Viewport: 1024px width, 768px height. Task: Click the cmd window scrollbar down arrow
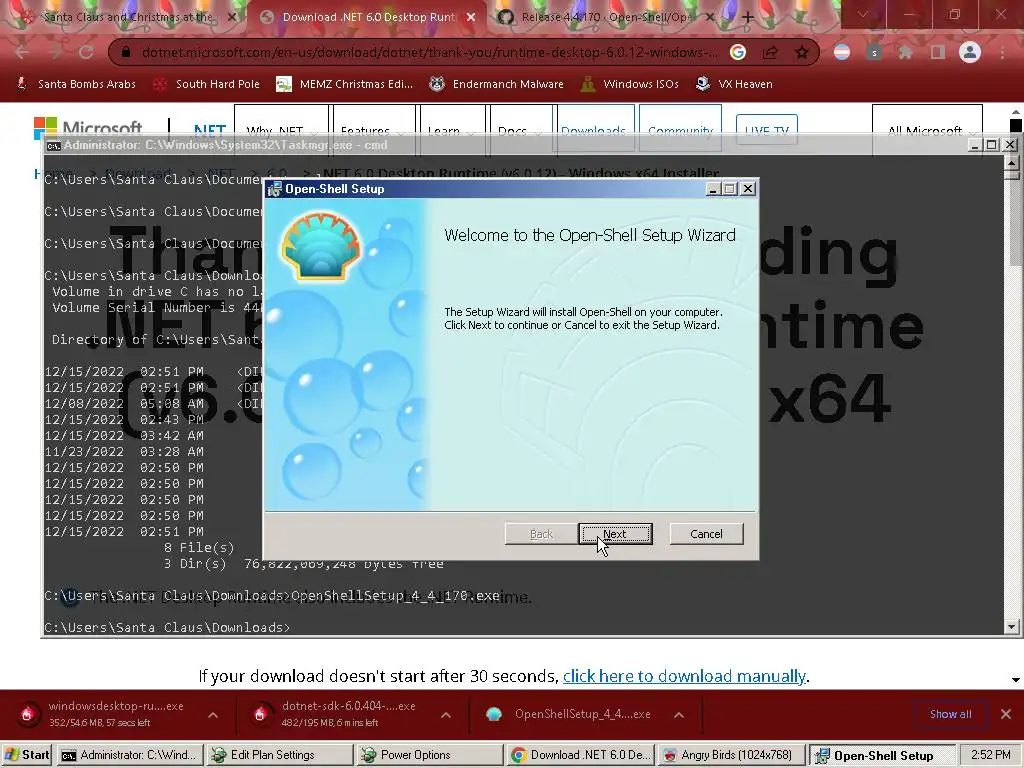click(1012, 626)
